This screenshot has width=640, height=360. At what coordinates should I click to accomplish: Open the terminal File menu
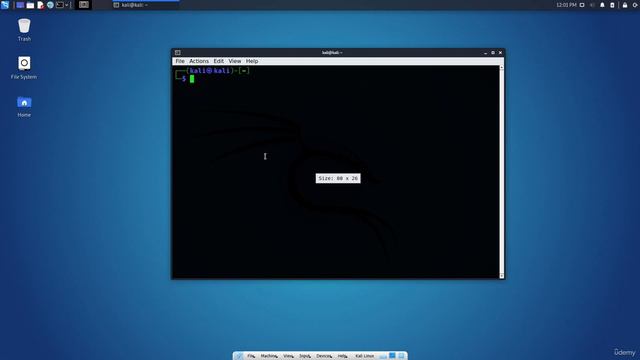pos(180,61)
